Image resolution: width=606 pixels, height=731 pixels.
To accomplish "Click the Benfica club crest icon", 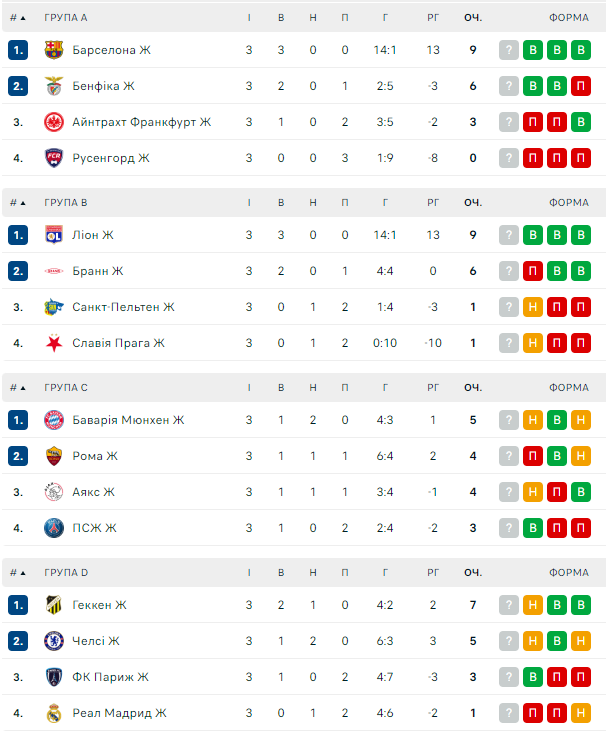I will [x=54, y=86].
